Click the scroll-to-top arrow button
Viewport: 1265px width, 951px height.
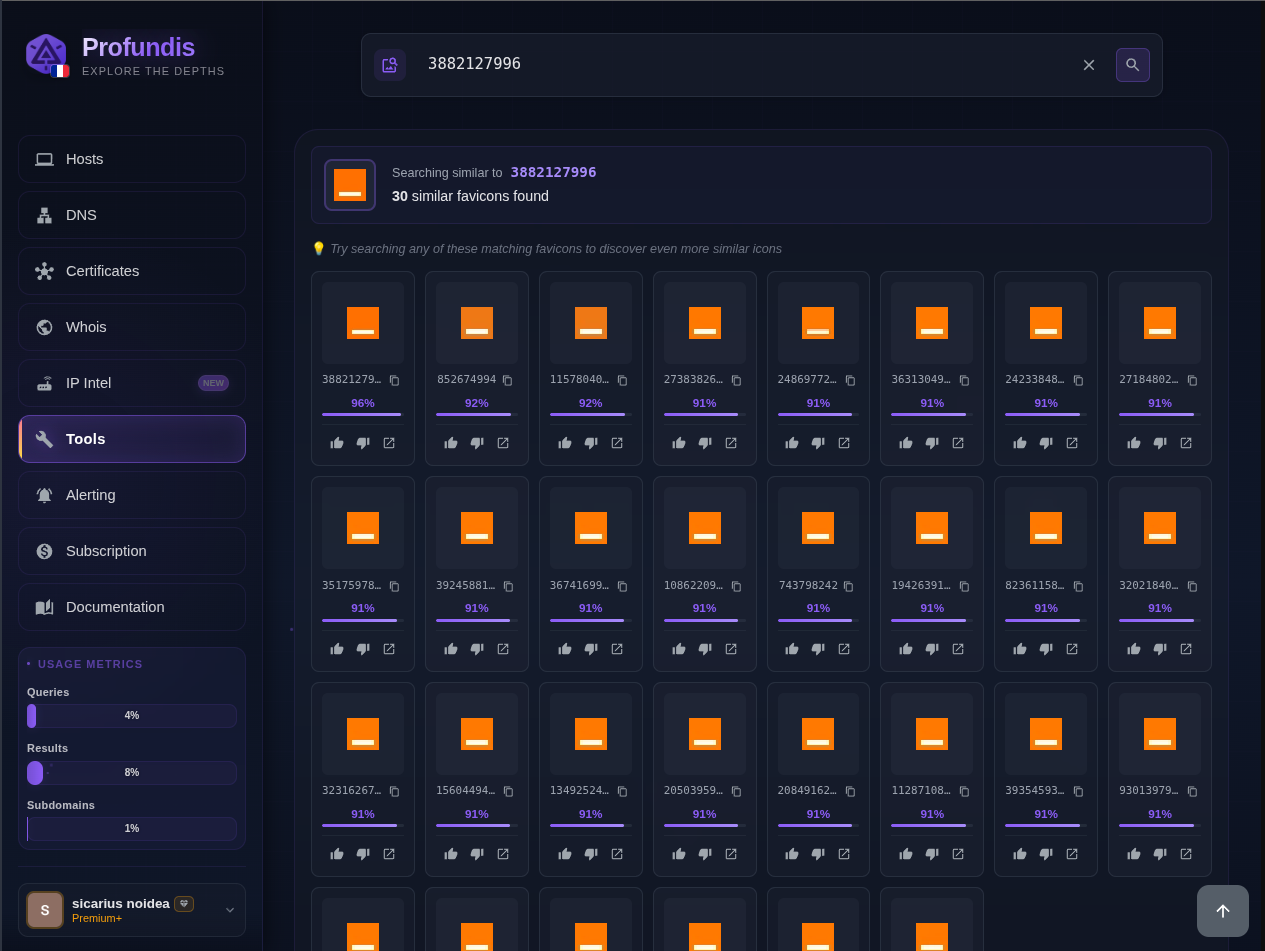coord(1222,911)
